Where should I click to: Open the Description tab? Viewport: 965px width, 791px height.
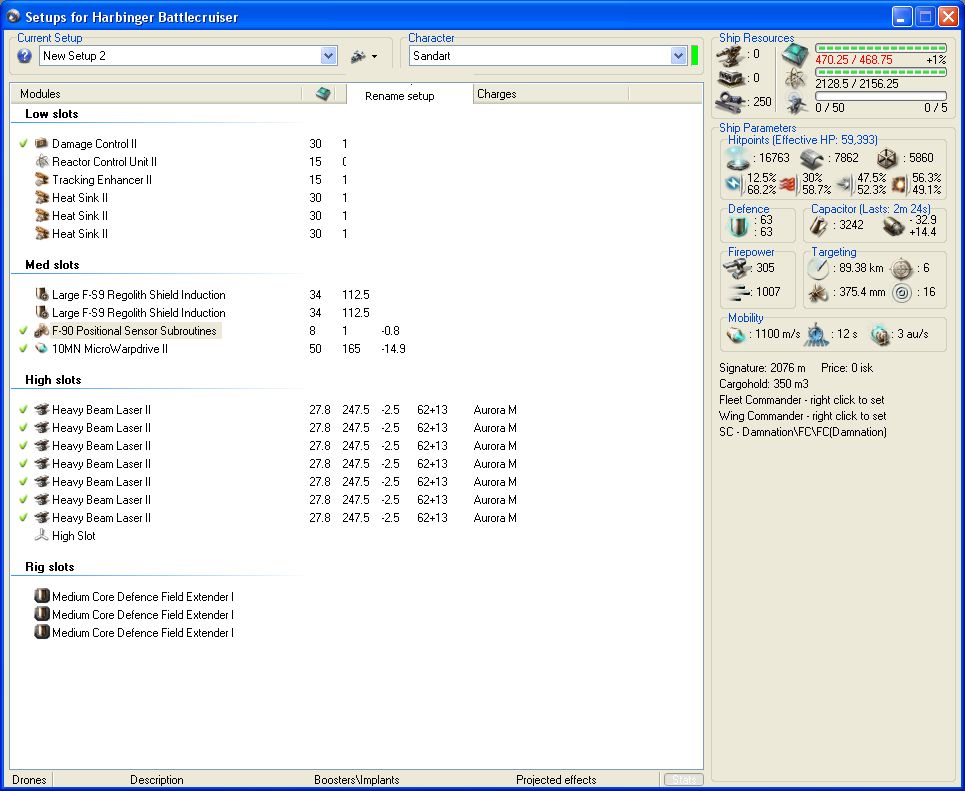pos(156,780)
